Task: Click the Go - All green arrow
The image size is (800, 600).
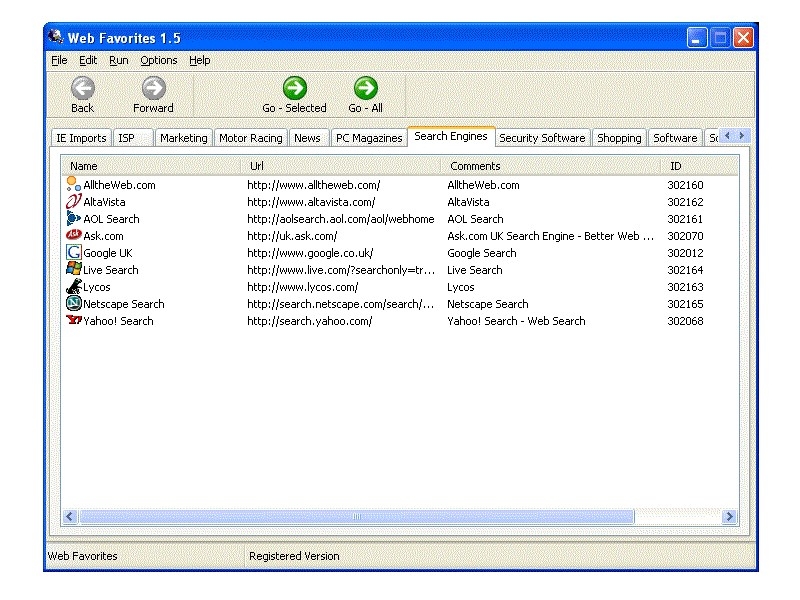Action: 366,88
